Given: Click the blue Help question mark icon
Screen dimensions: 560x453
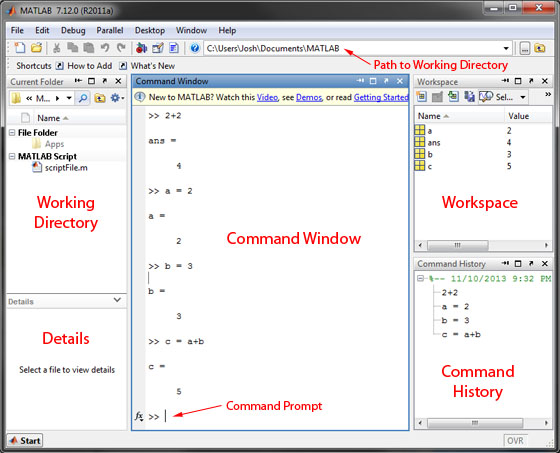Looking at the screenshot, I should 195,48.
